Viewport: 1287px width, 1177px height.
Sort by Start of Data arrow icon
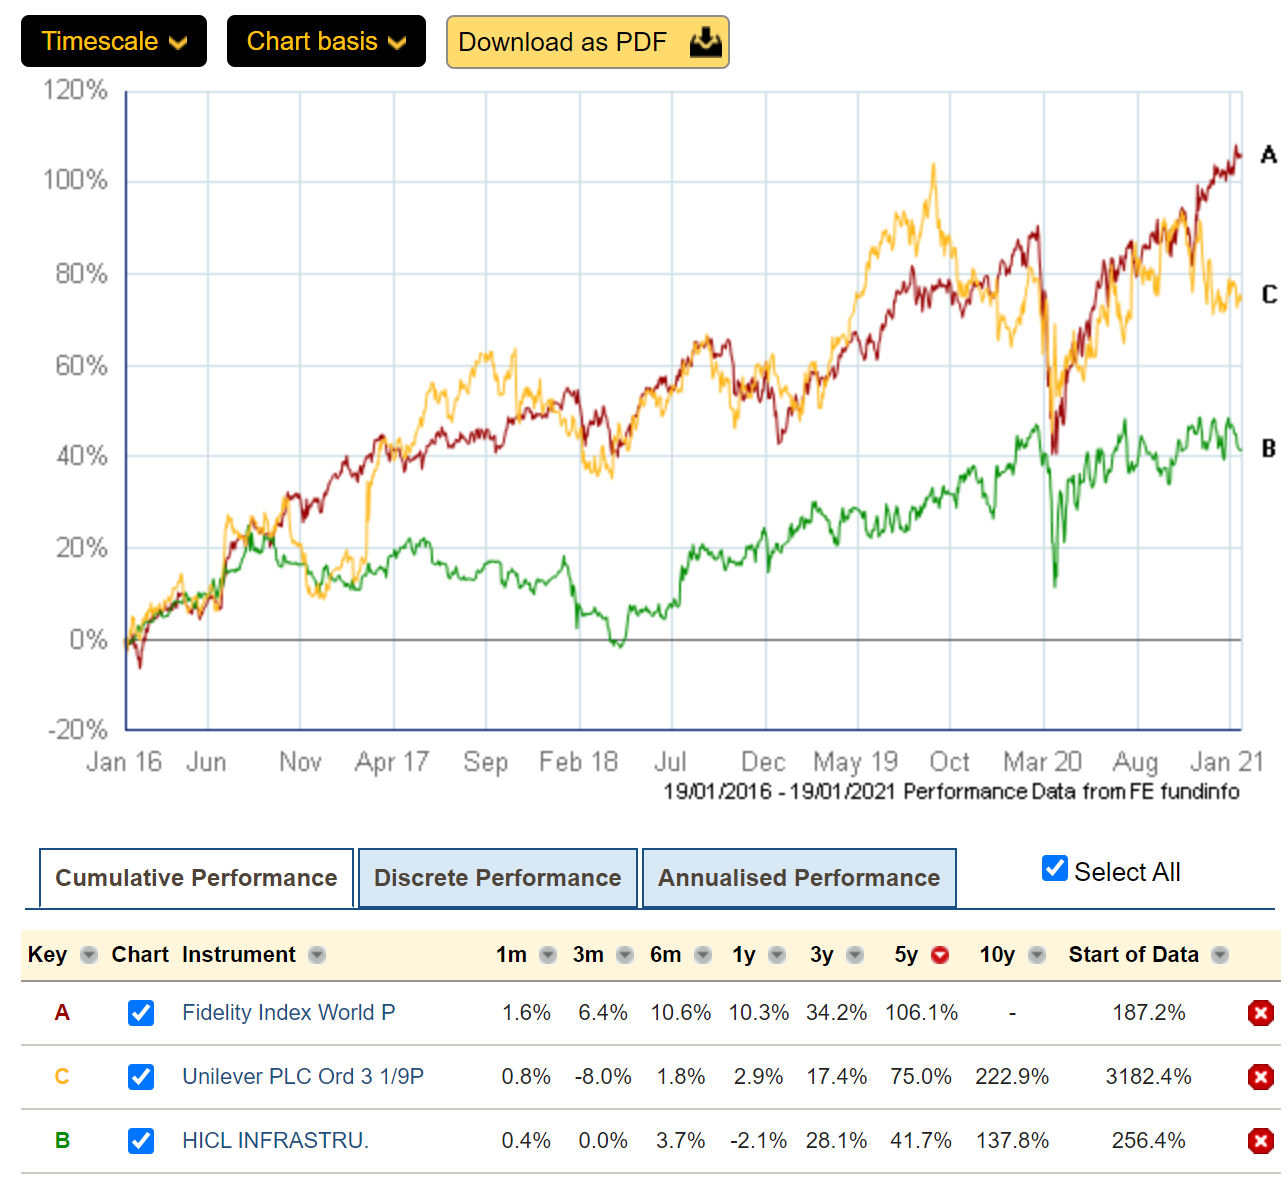[x=1220, y=955]
